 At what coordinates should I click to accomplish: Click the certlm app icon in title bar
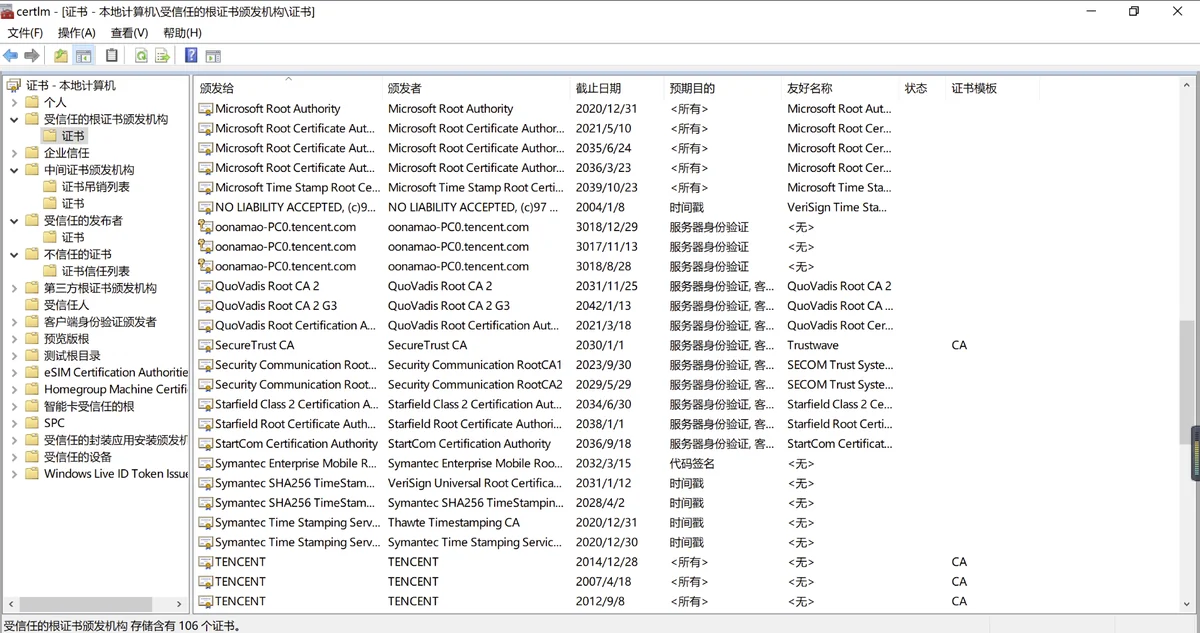[x=8, y=11]
